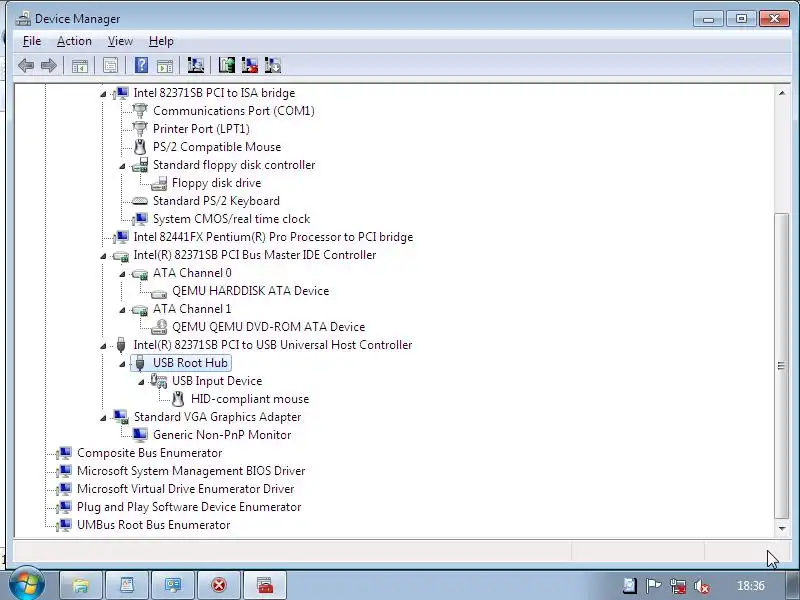Screen dimensions: 800x600
Task: Click the red X taskbar application button
Action: click(x=219, y=585)
